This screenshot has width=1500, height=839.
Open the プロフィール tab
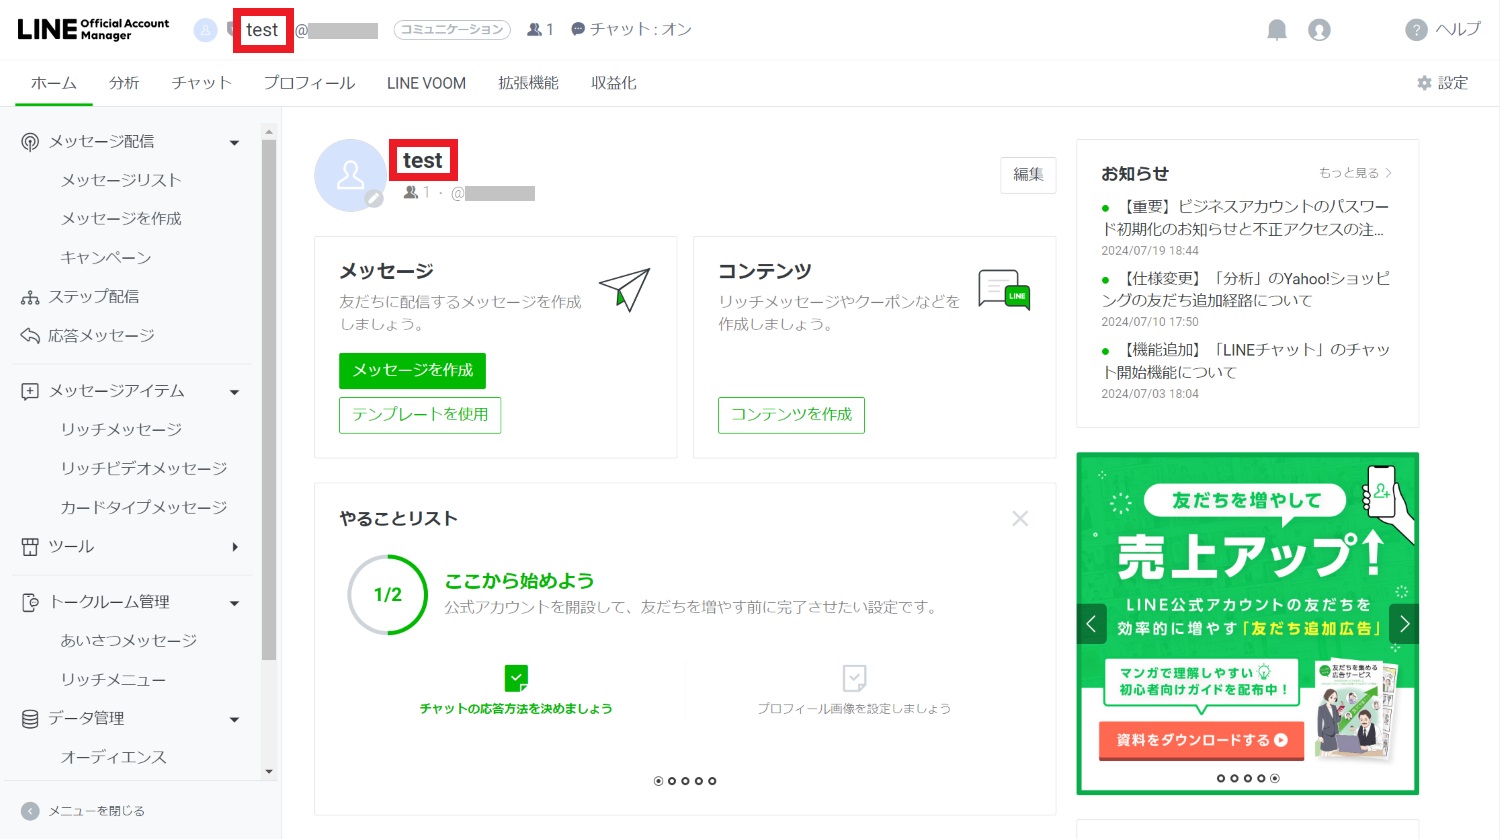(x=309, y=83)
